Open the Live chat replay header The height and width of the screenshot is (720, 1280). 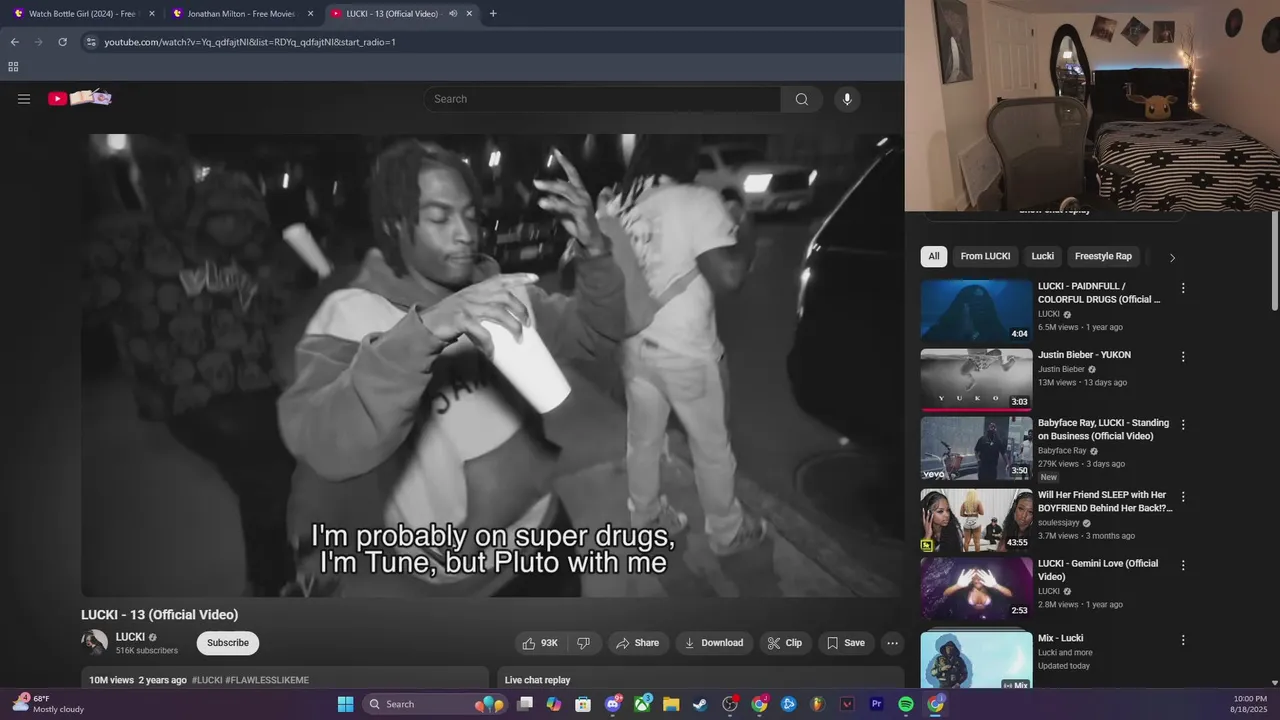537,680
